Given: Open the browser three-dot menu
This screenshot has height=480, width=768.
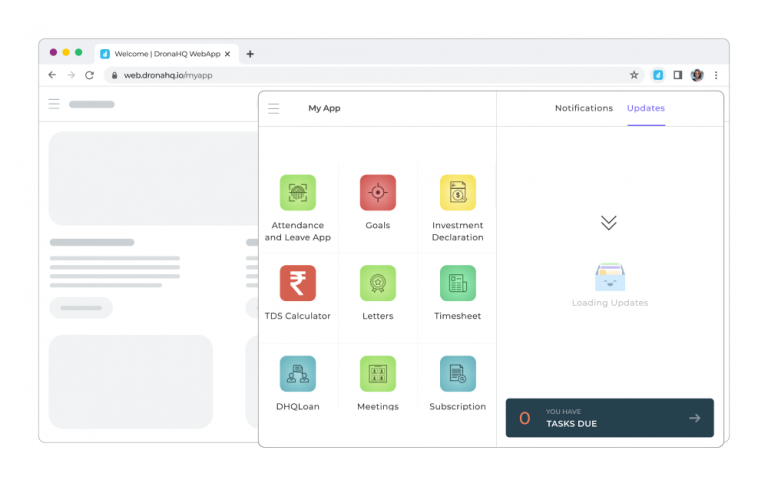Looking at the screenshot, I should 716,75.
